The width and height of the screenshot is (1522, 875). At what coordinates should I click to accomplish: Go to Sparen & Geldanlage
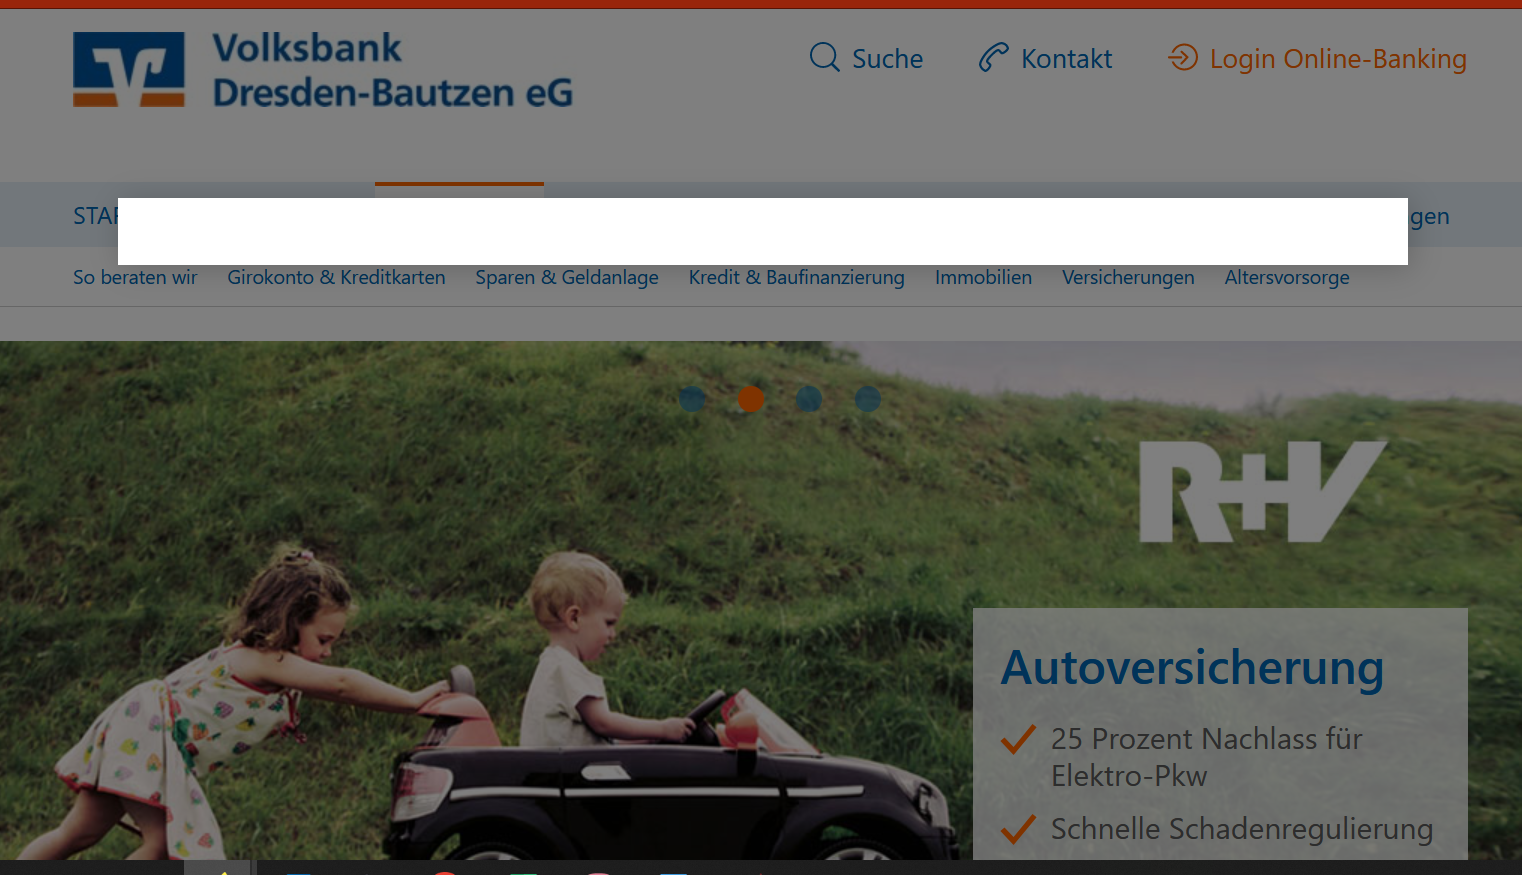click(567, 277)
